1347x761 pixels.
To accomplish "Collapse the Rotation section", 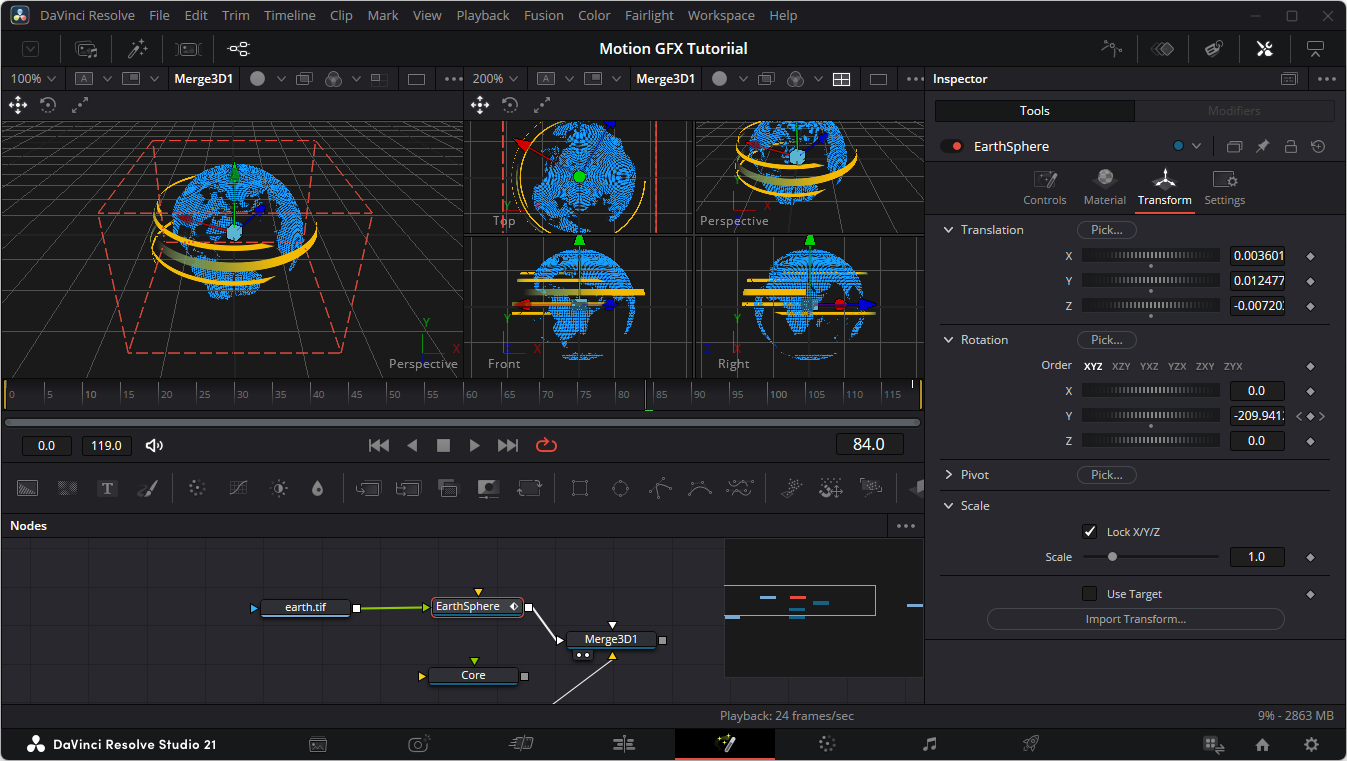I will click(949, 340).
